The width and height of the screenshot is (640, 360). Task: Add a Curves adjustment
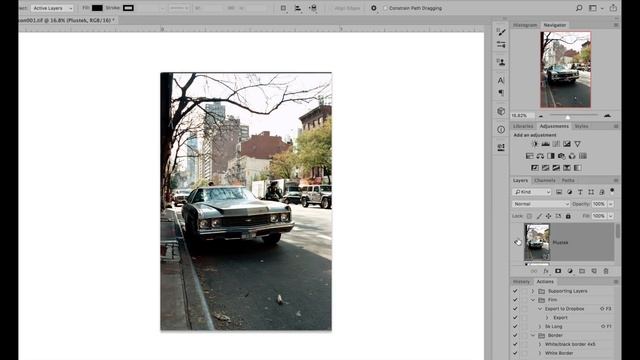pyautogui.click(x=556, y=144)
